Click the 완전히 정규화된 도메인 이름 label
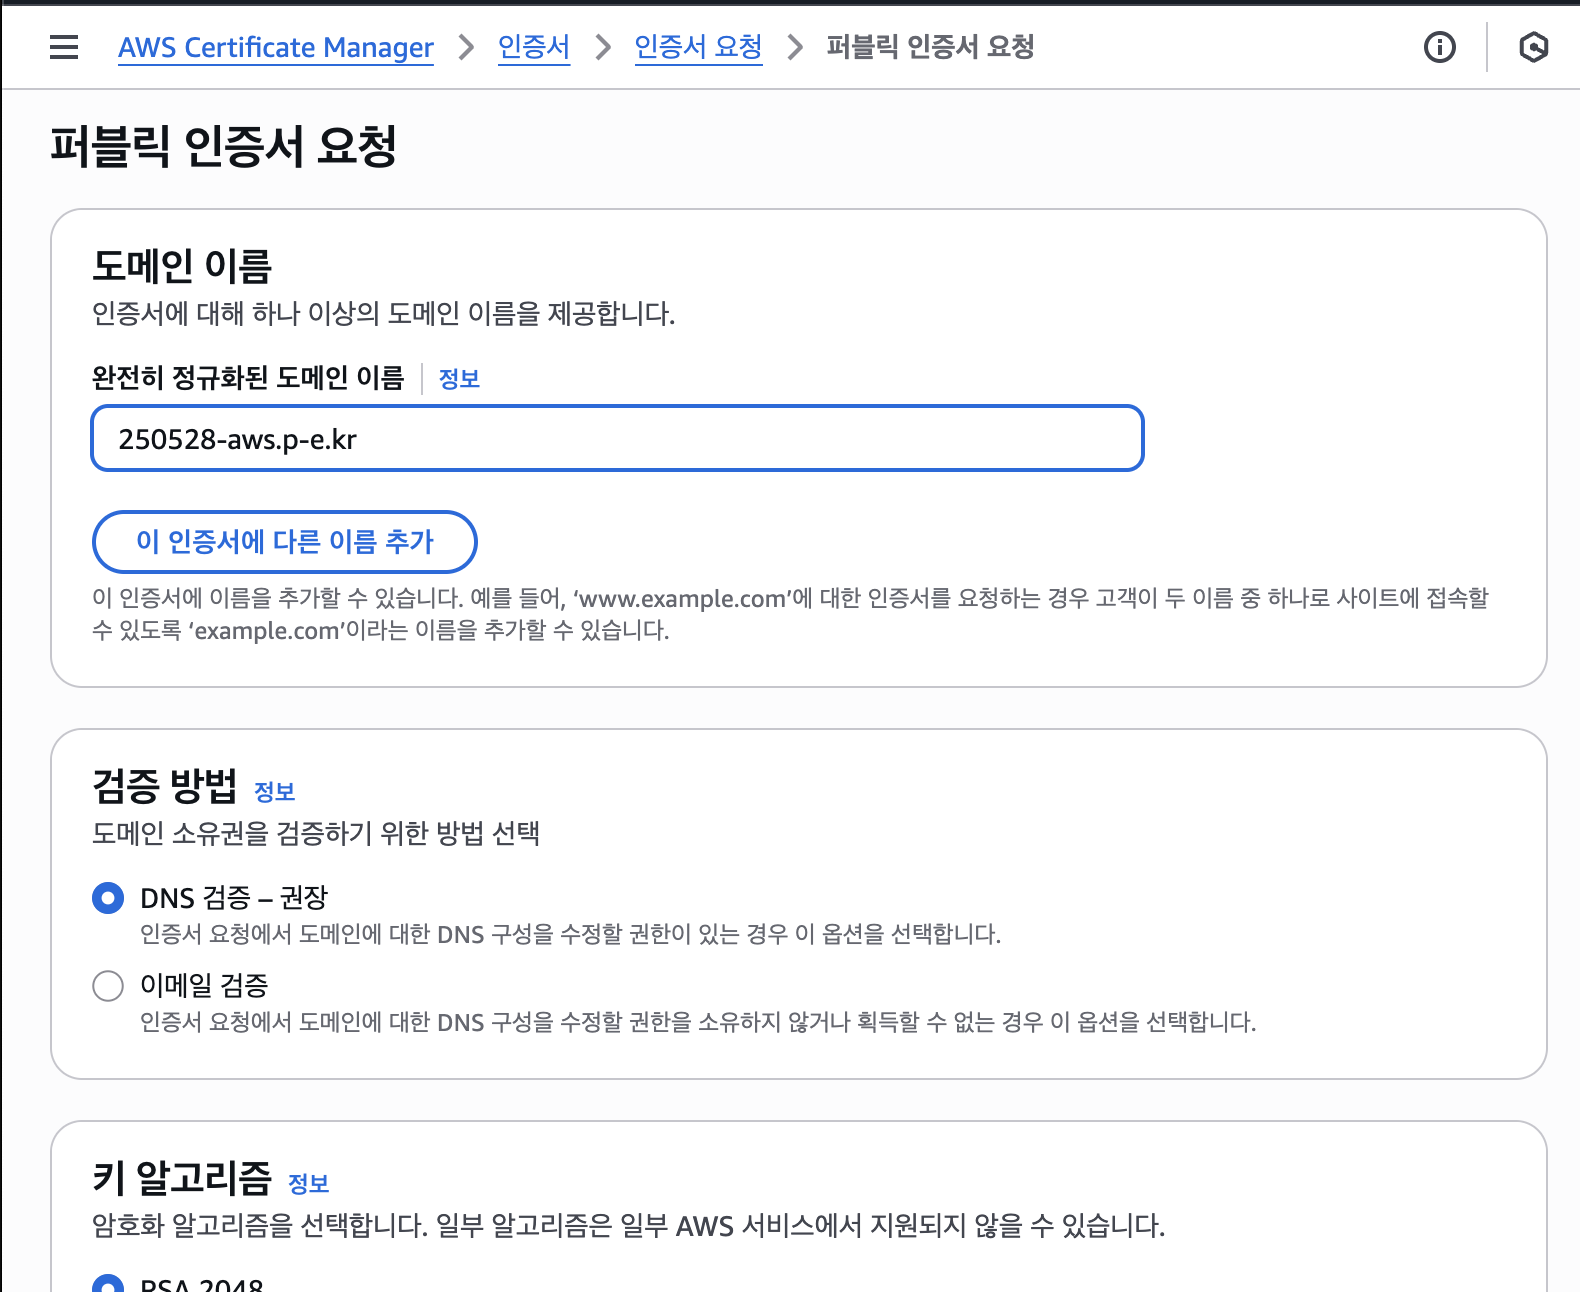Screen dimensions: 1580x1292 248,378
